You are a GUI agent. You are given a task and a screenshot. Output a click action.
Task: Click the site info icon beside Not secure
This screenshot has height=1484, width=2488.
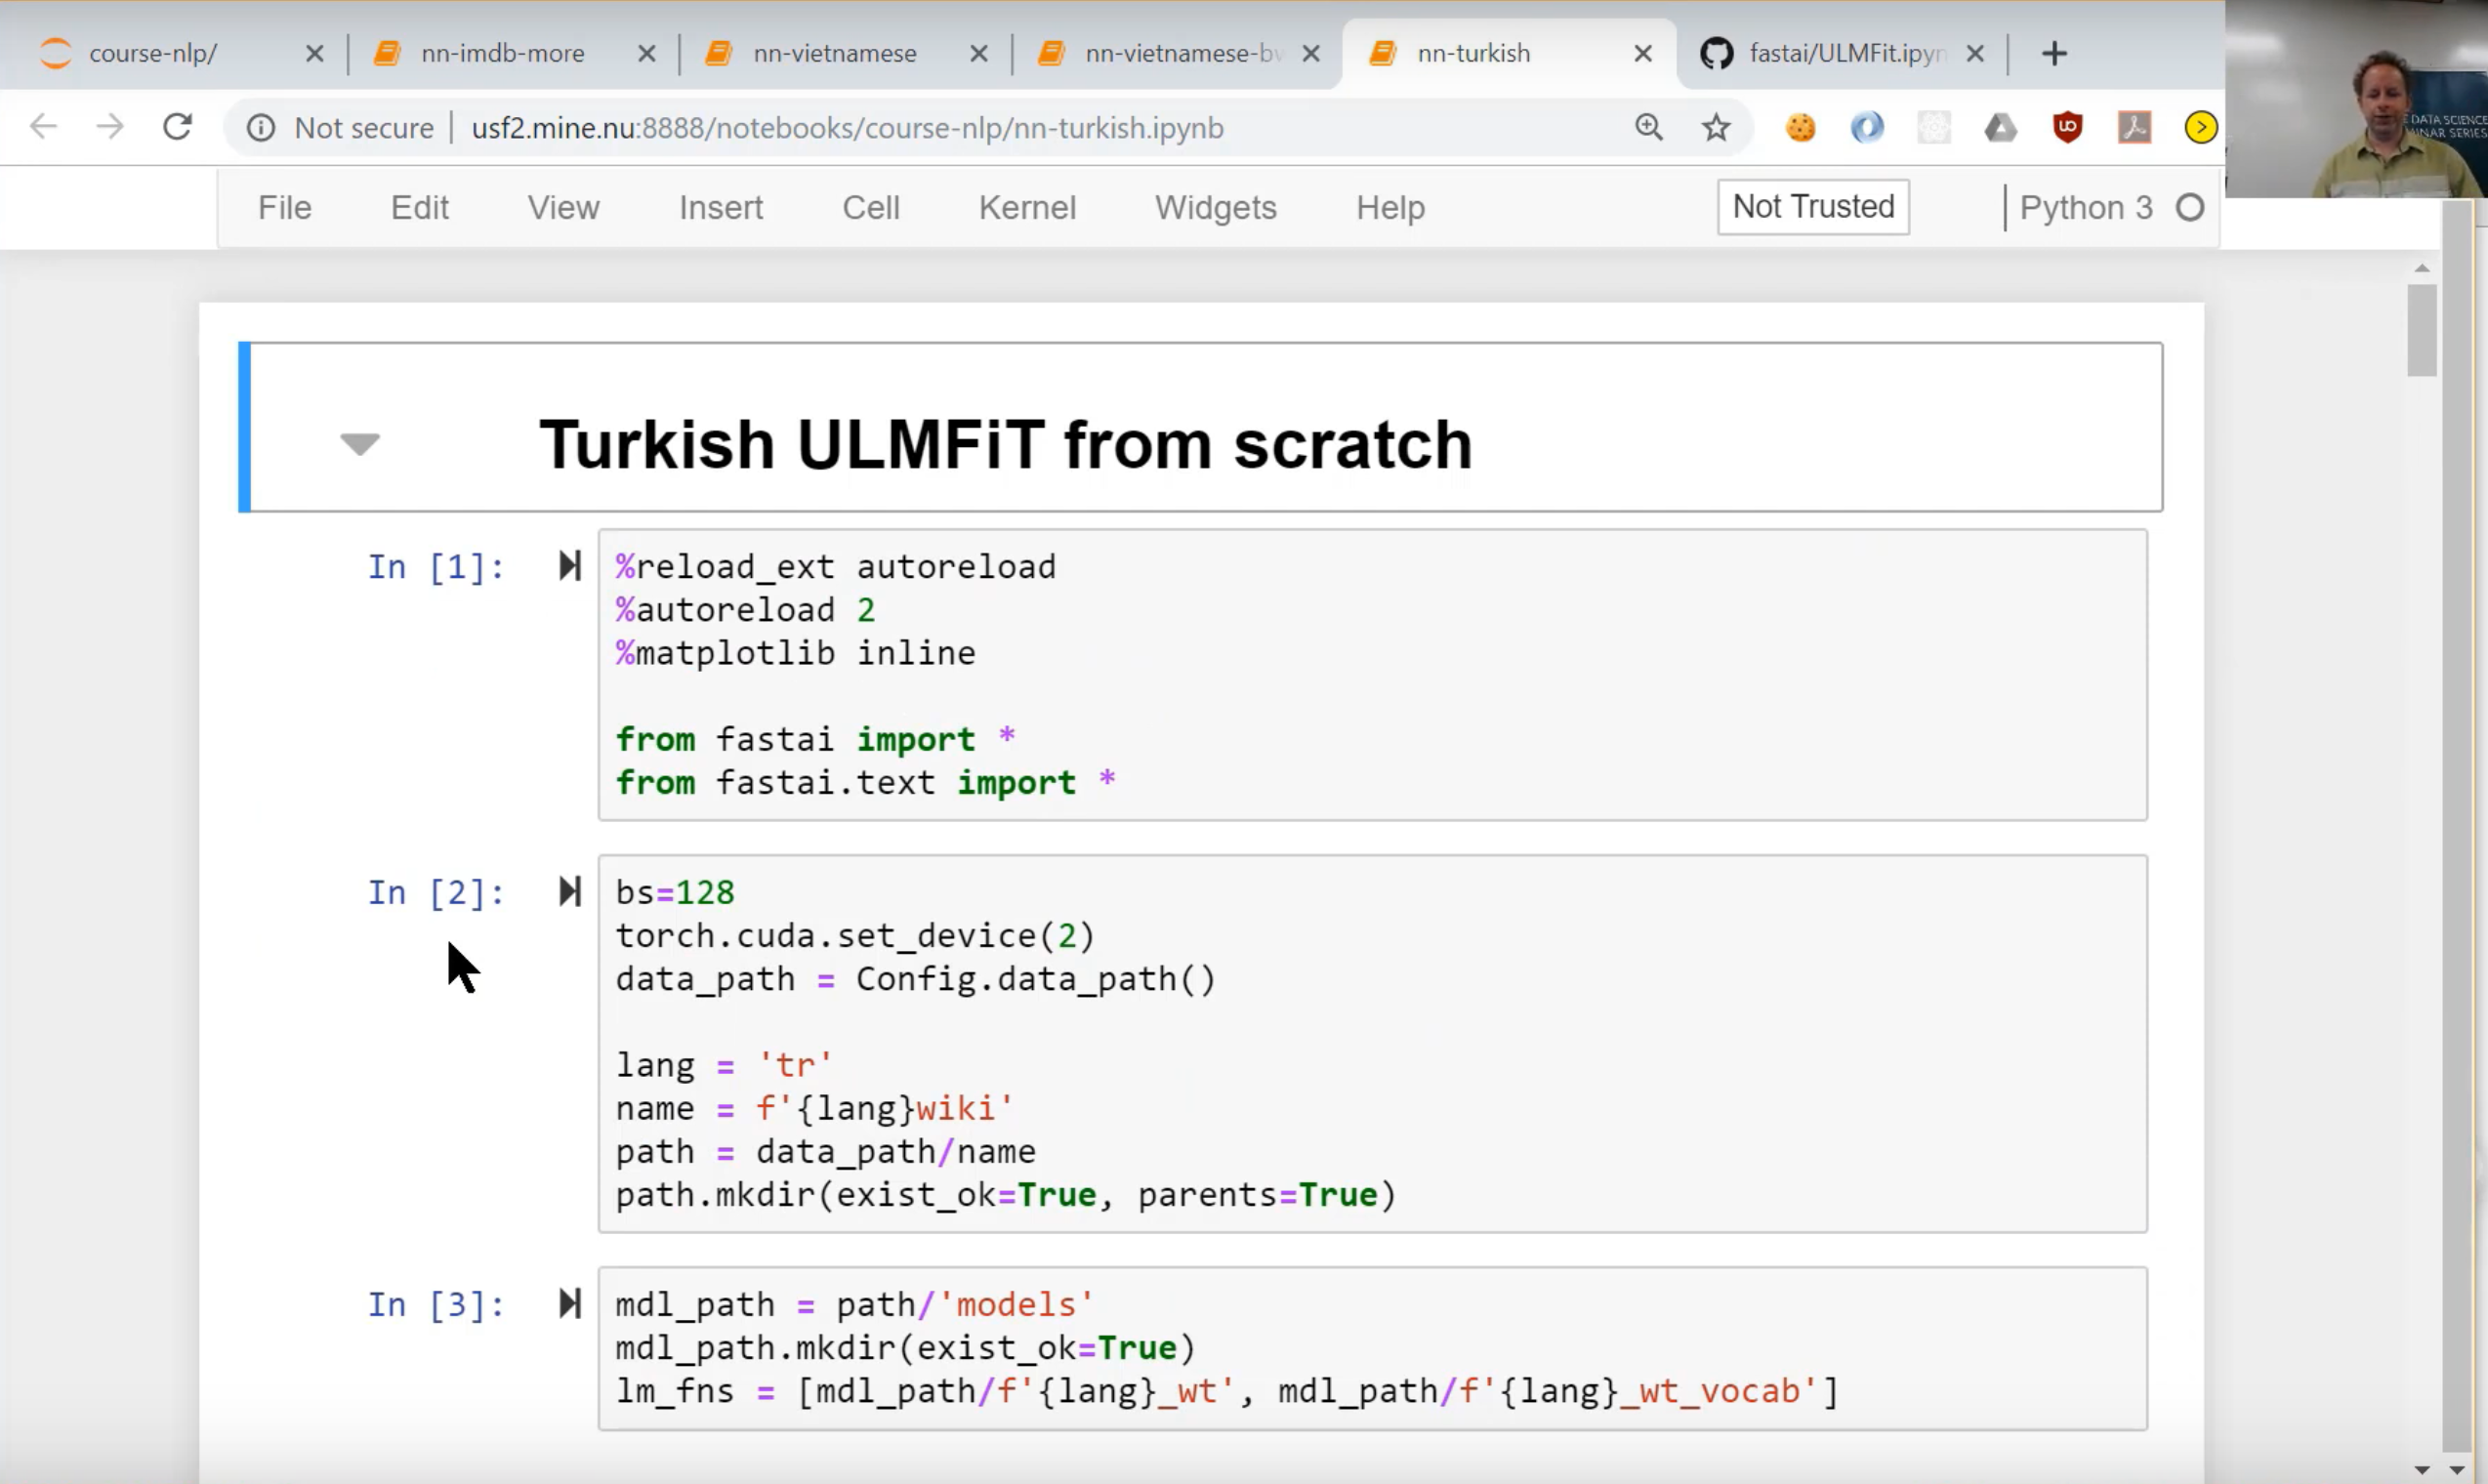[261, 128]
